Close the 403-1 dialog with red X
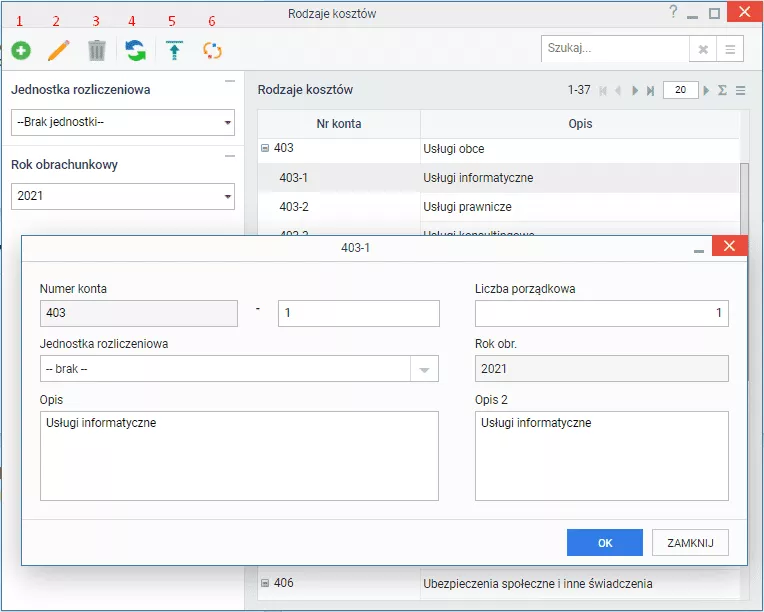 coord(729,246)
